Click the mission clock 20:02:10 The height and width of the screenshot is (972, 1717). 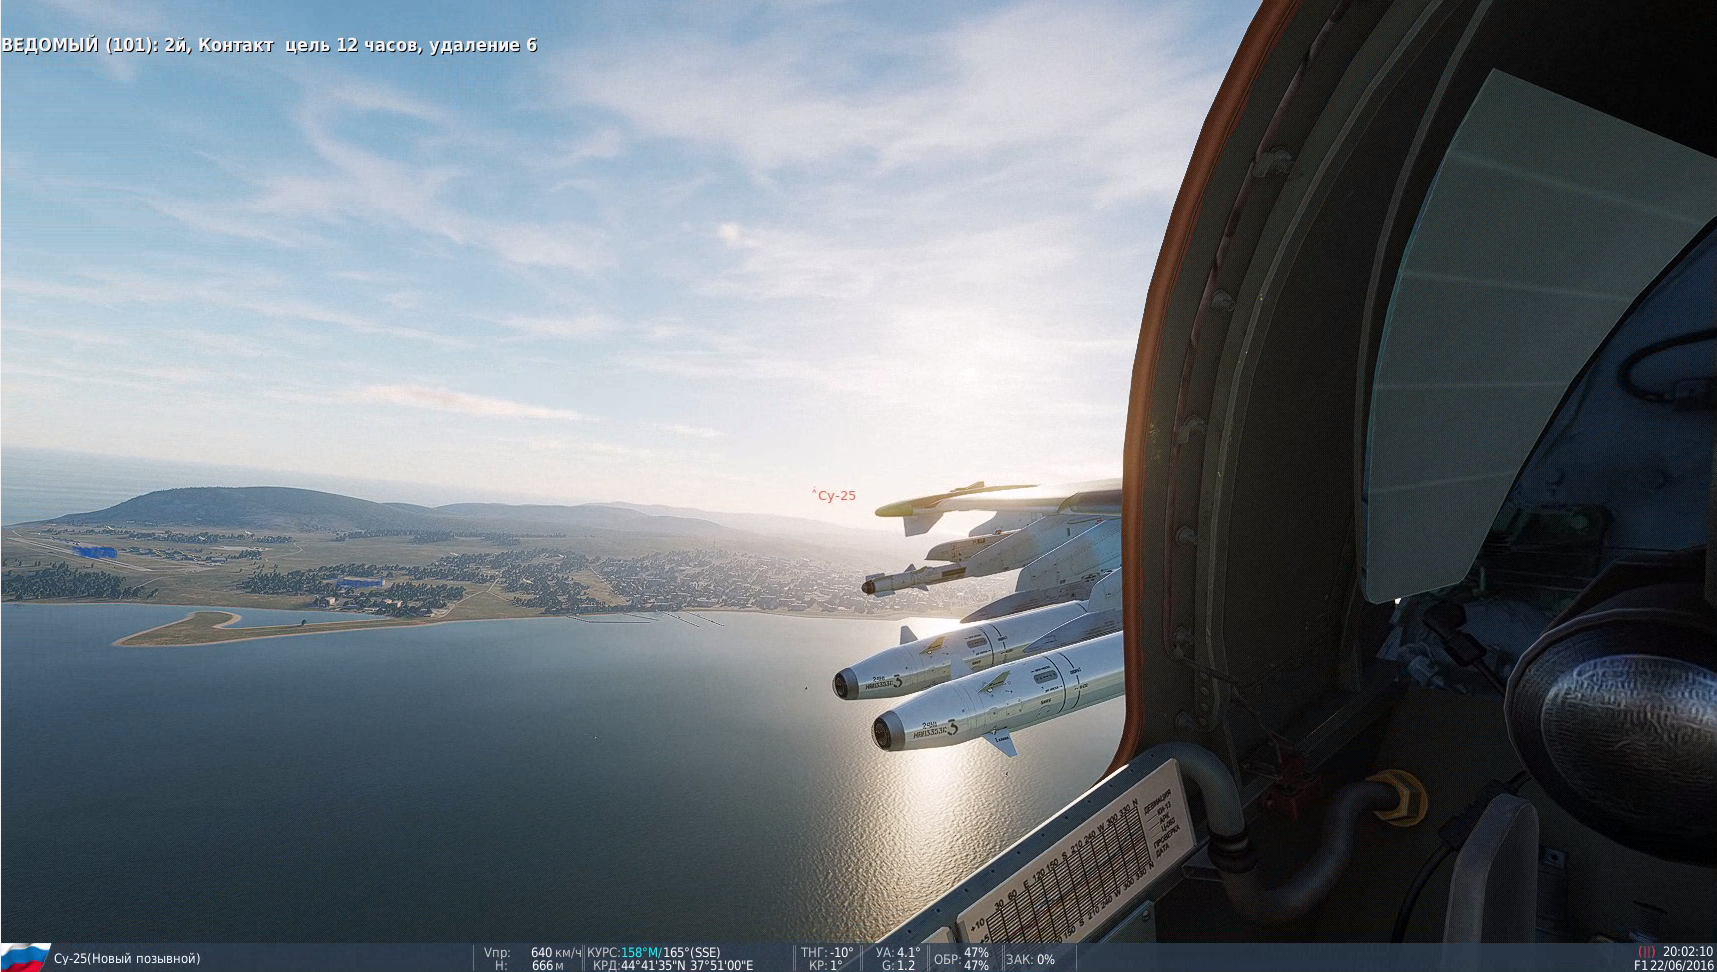[1688, 952]
